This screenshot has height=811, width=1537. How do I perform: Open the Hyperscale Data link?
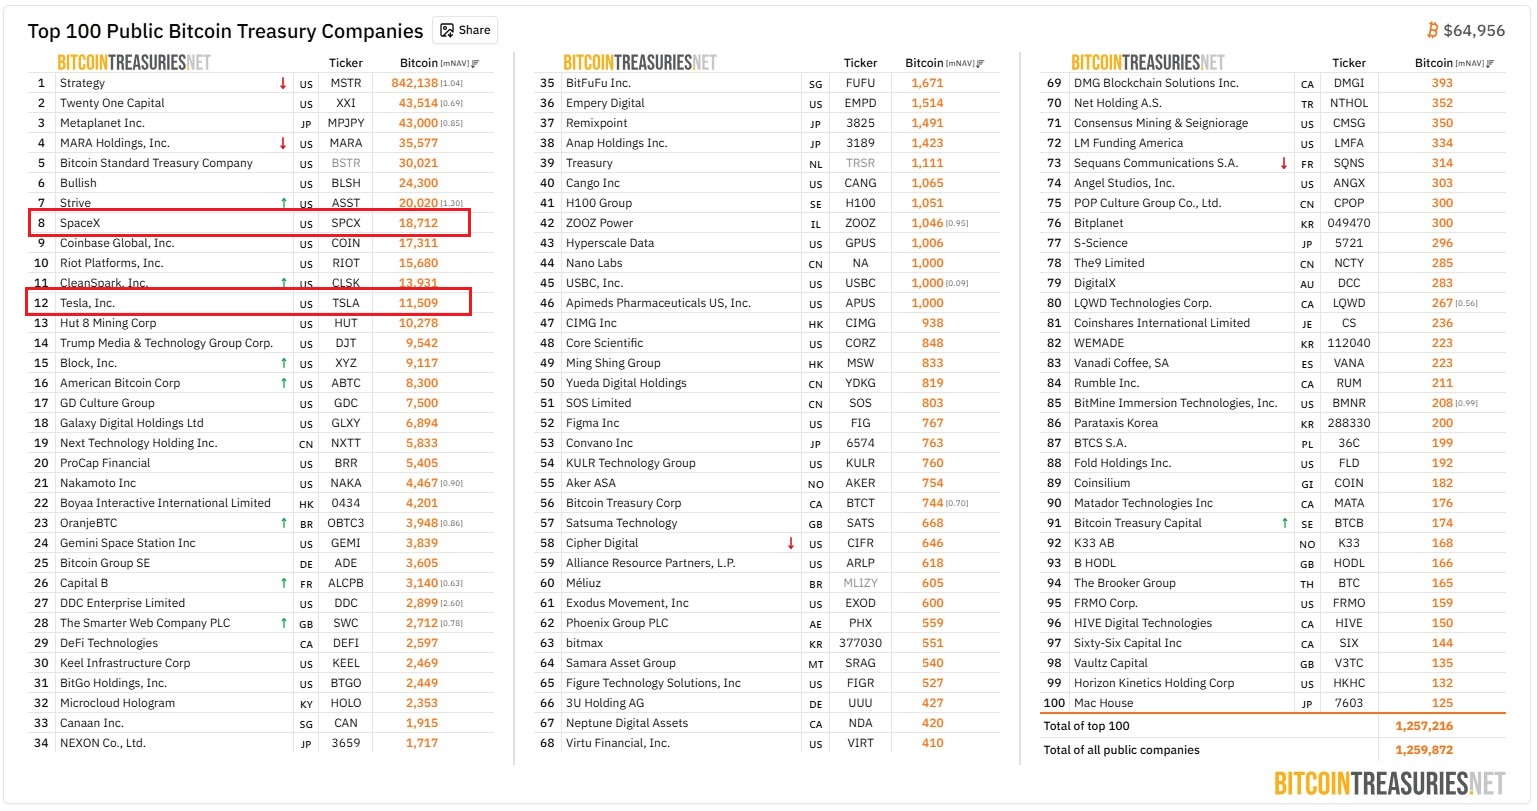(x=610, y=243)
